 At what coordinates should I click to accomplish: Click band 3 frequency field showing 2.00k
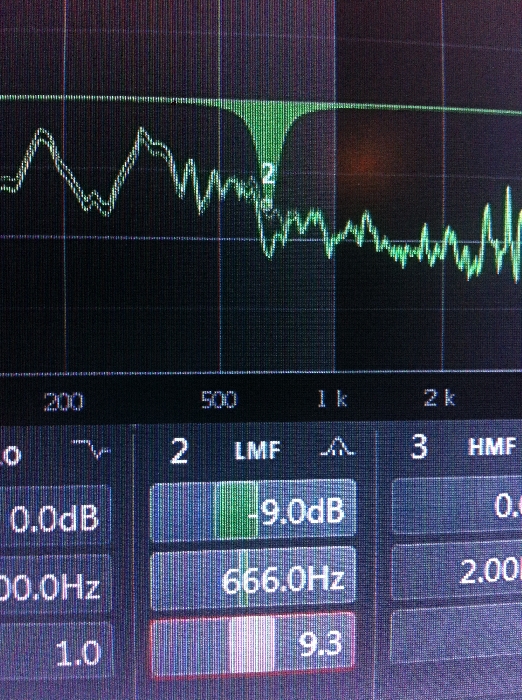coord(457,570)
